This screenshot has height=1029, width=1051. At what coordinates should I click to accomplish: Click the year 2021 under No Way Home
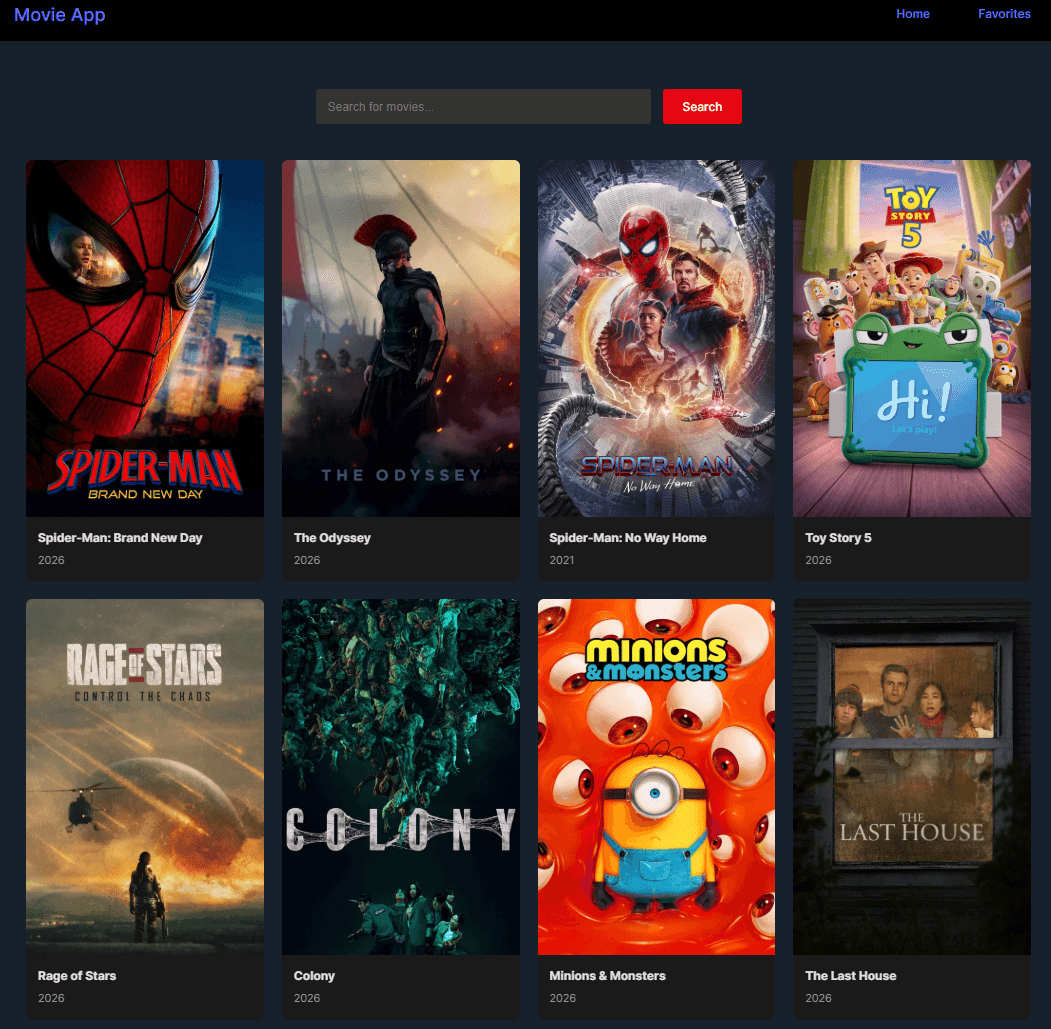point(562,560)
